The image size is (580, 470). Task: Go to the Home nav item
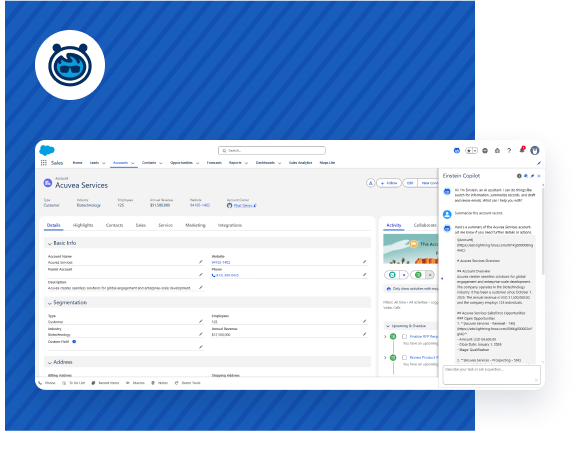[x=77, y=163]
